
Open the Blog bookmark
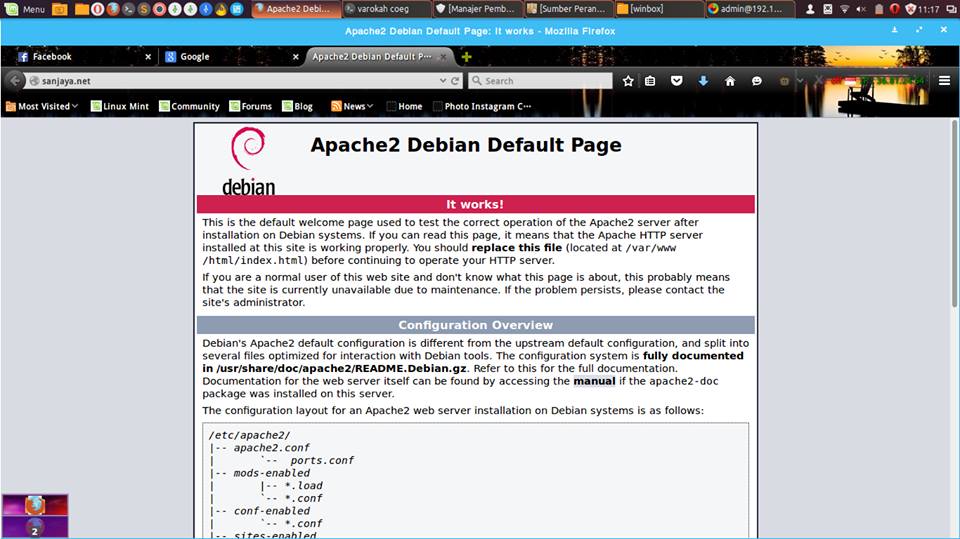pos(298,106)
